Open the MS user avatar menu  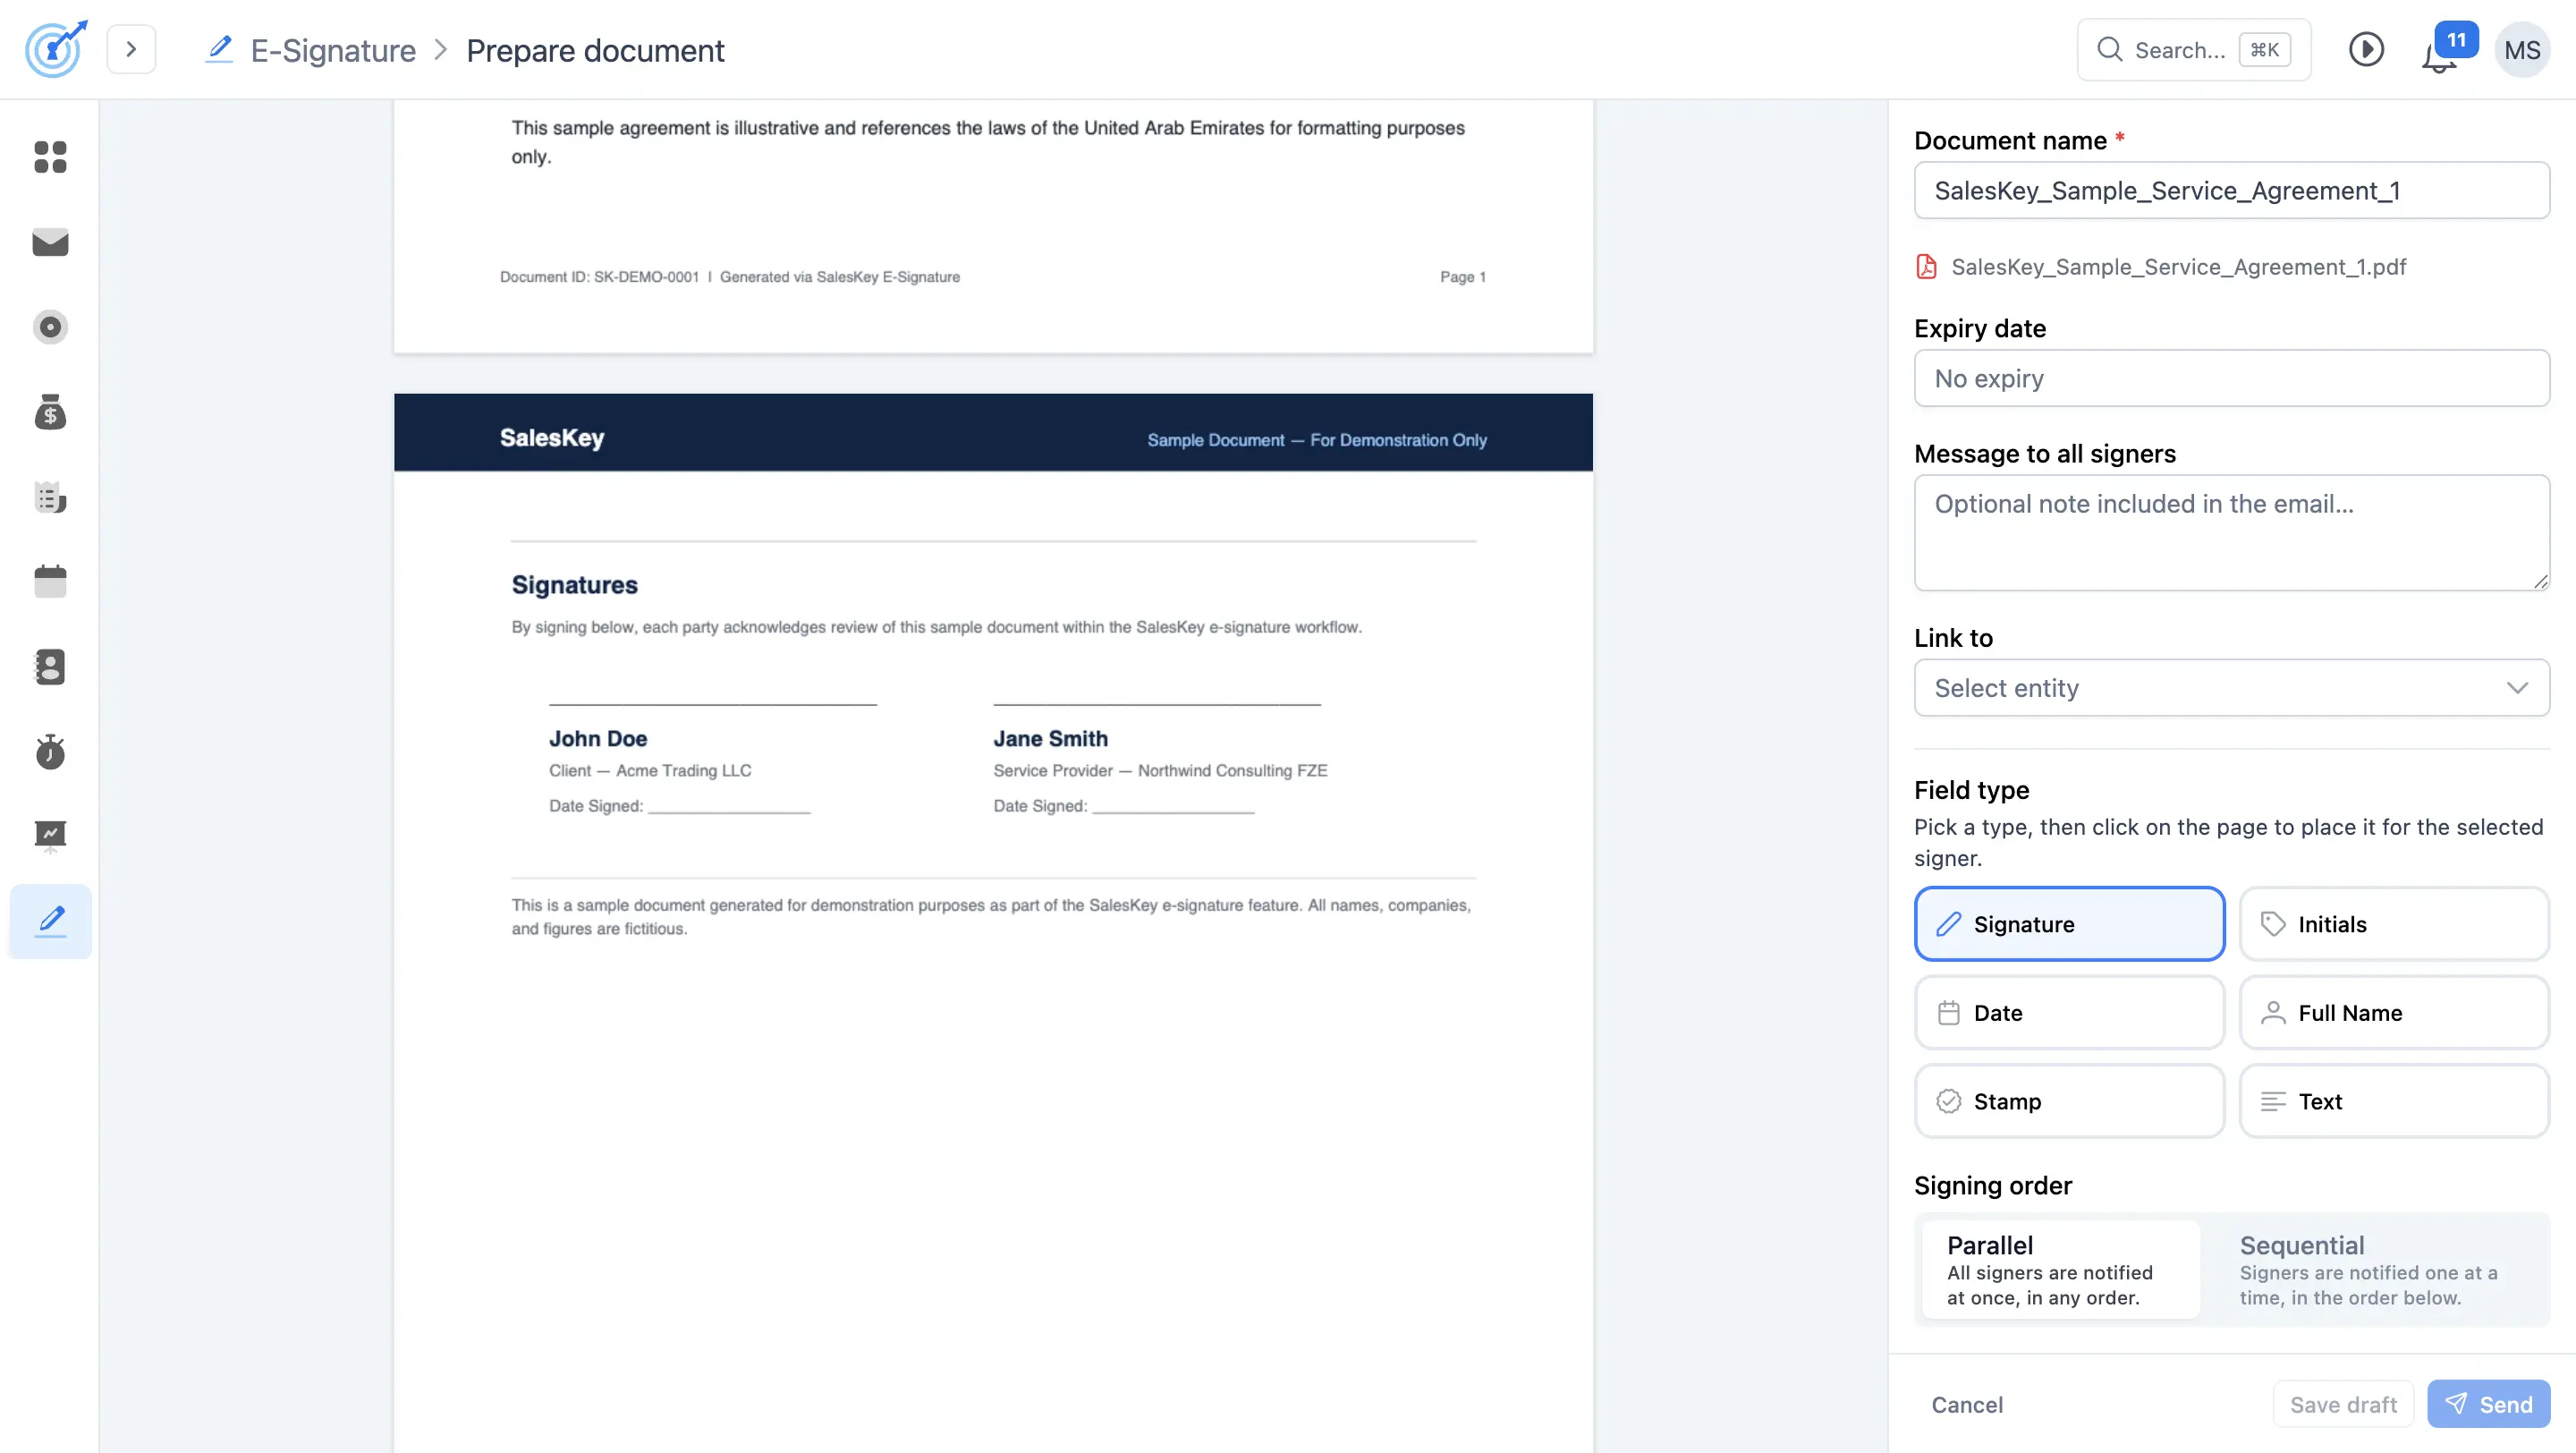coord(2522,50)
